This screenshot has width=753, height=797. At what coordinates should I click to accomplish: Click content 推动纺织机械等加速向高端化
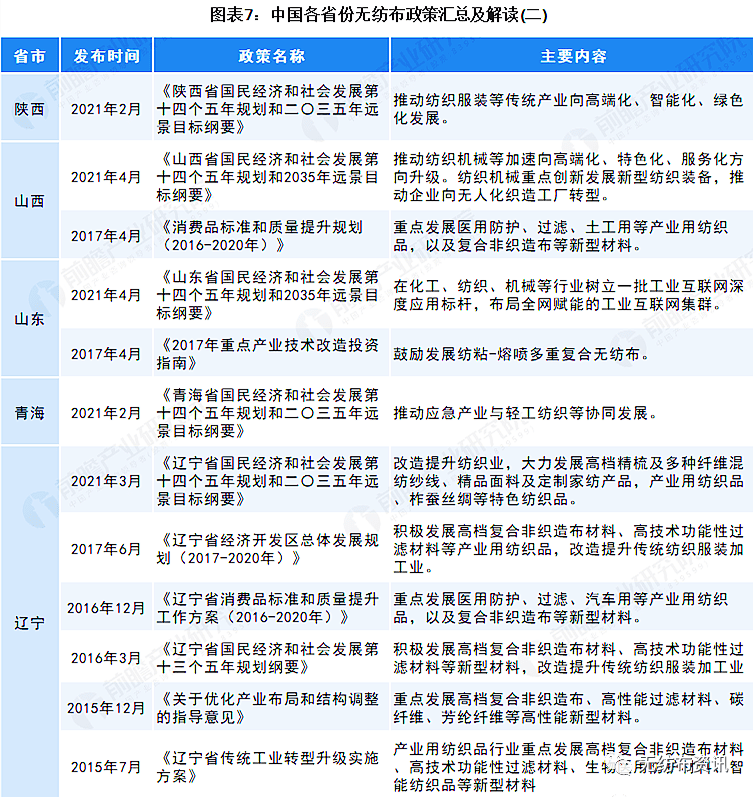[x=568, y=177]
